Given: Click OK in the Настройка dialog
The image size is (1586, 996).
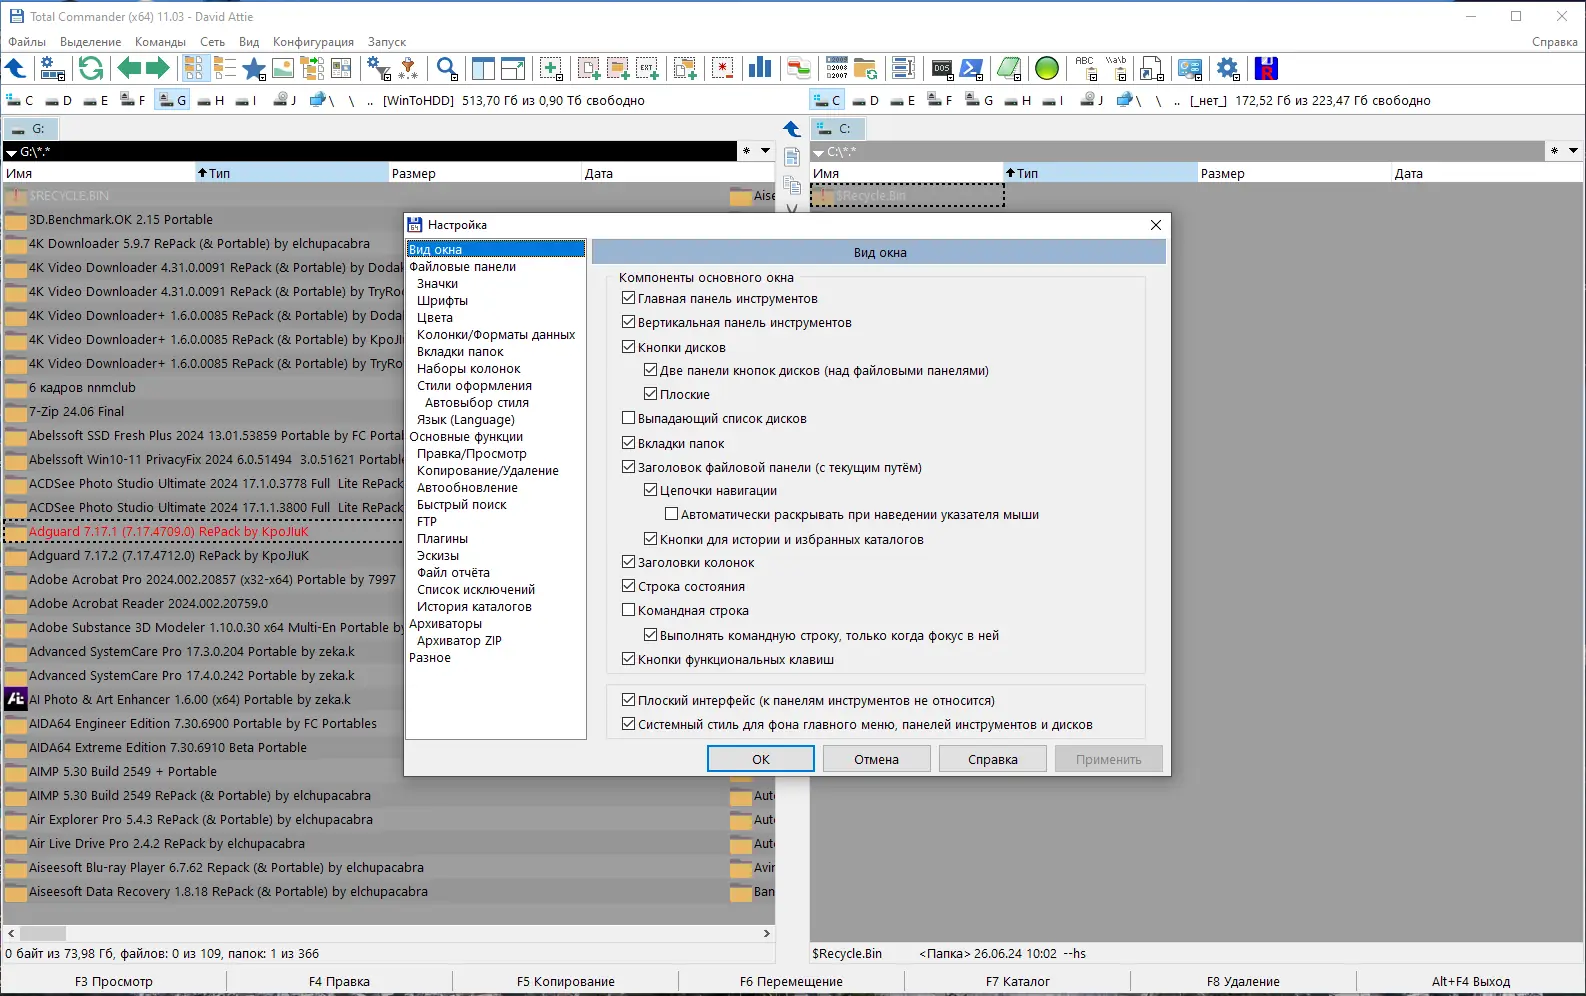Looking at the screenshot, I should click(761, 759).
